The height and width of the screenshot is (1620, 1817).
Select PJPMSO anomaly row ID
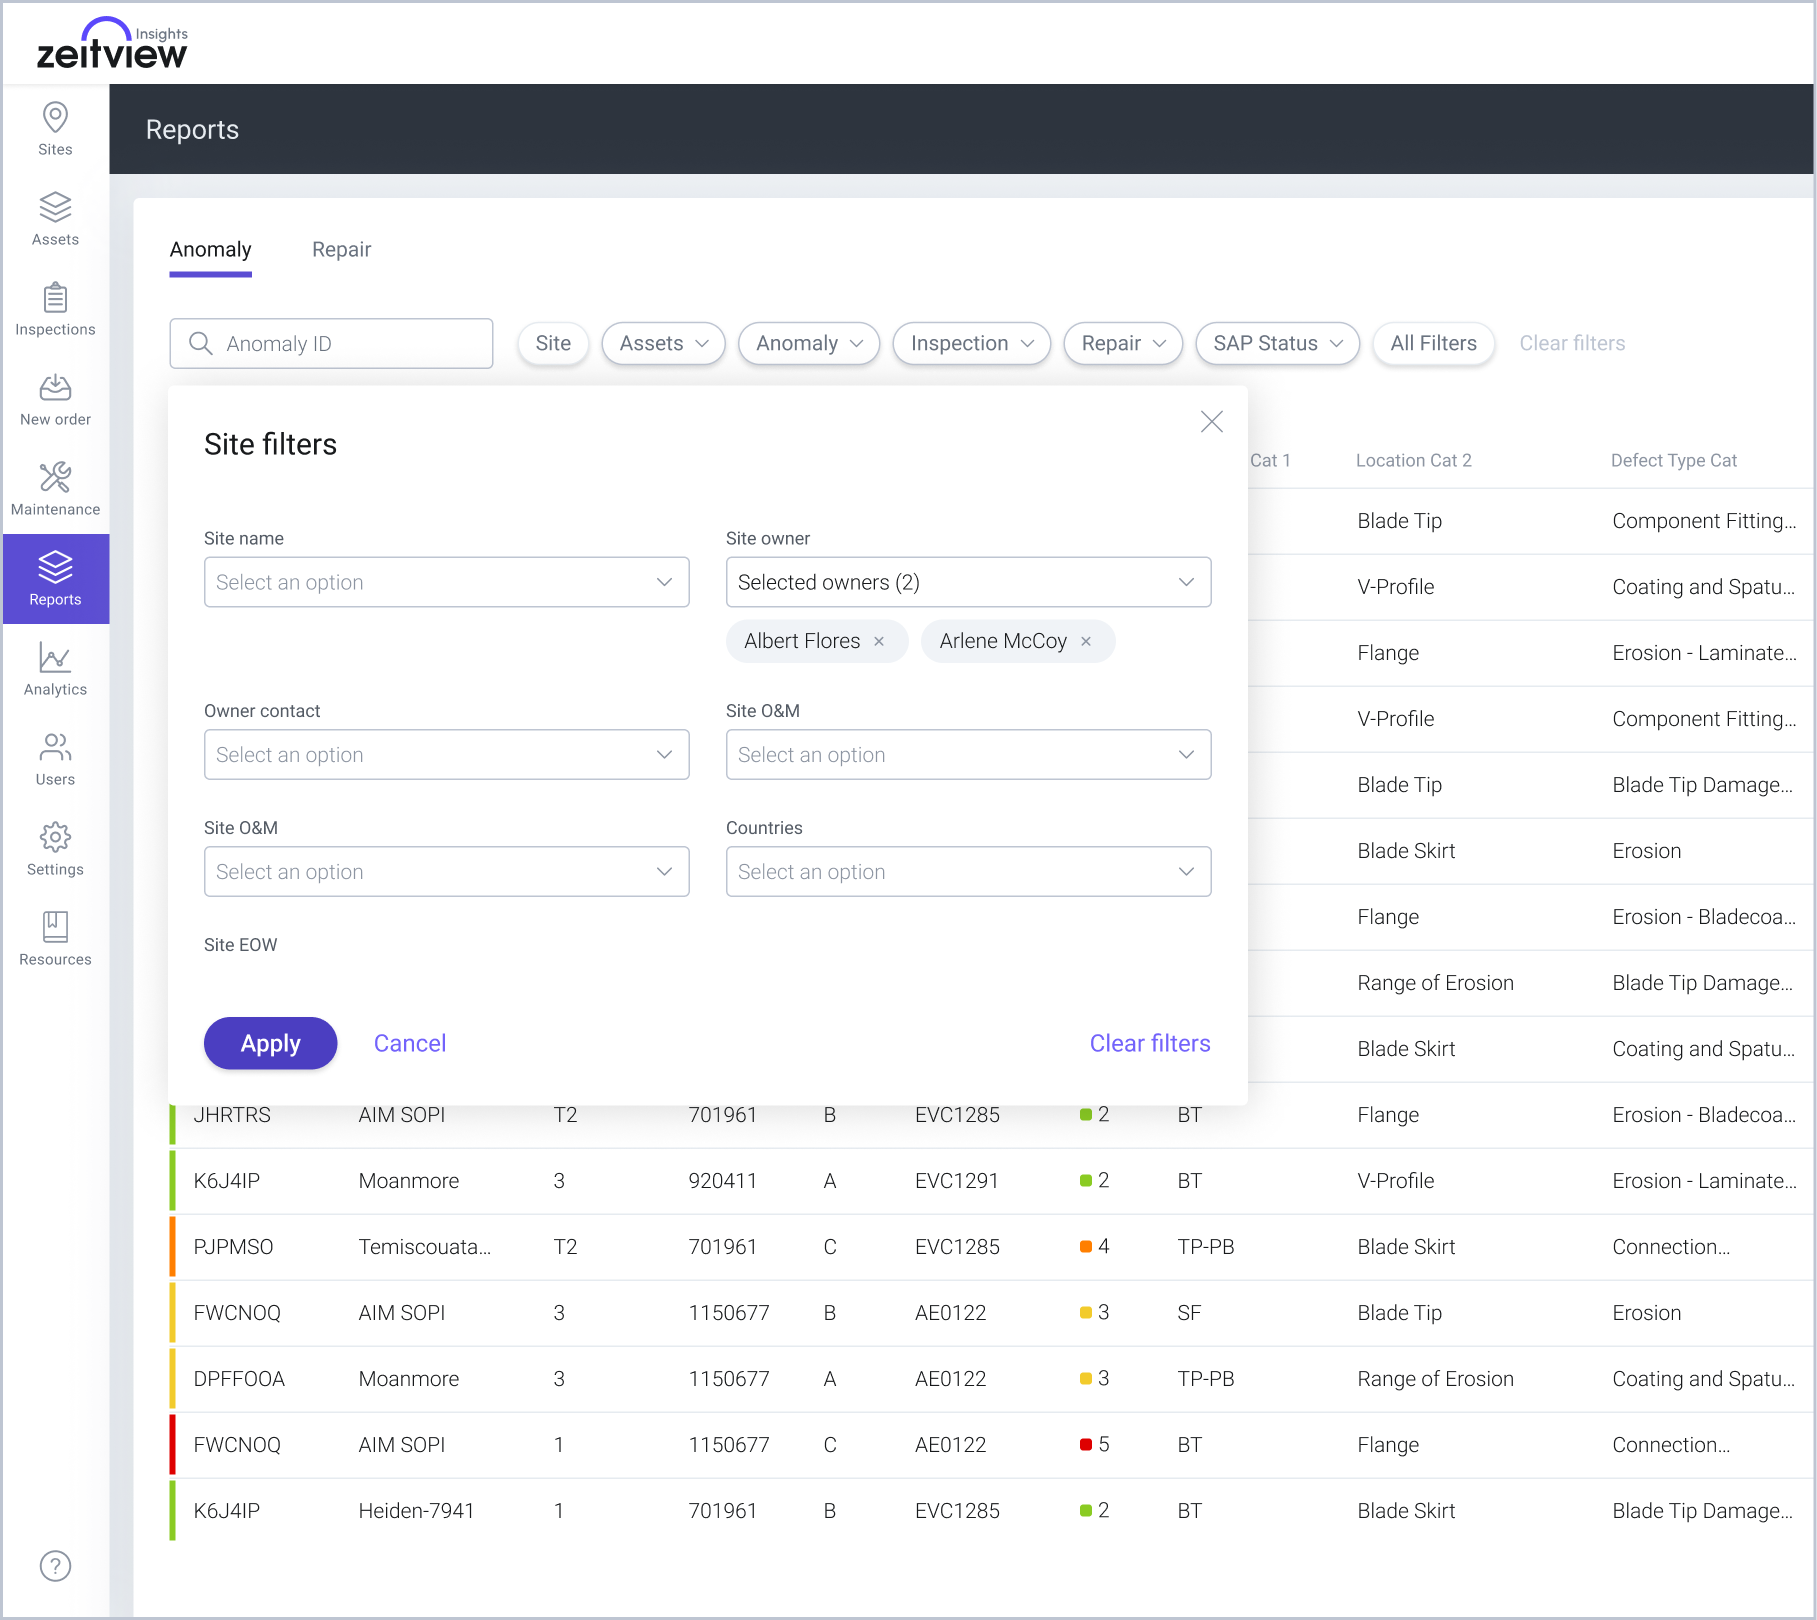233,1247
